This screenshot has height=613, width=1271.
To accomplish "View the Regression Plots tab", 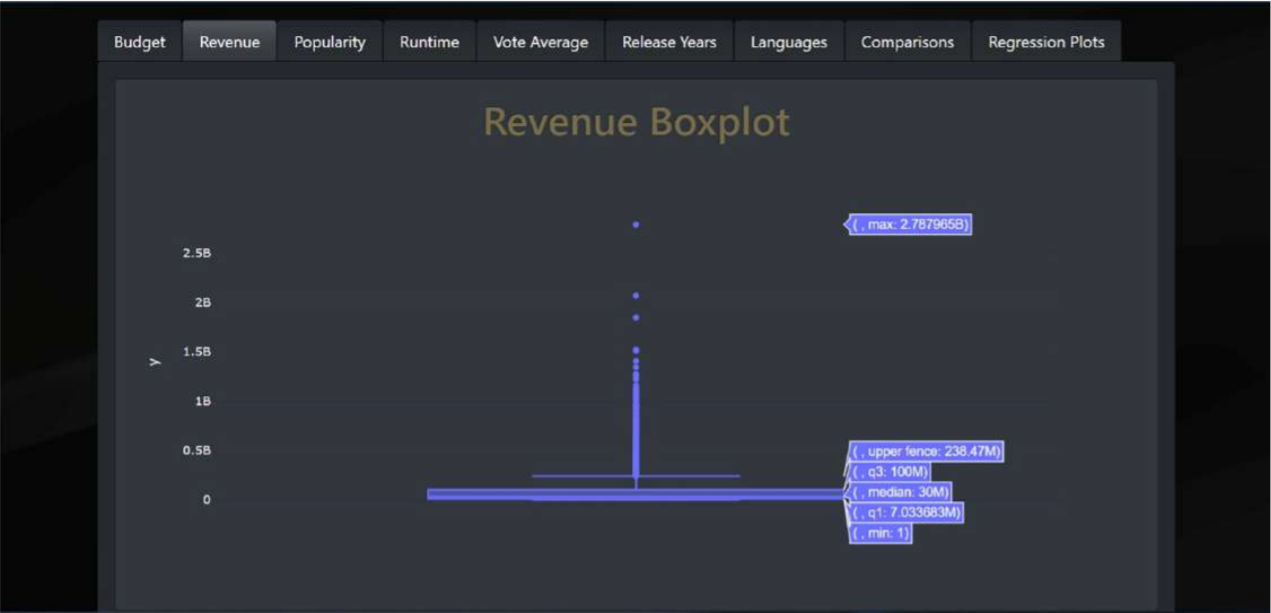I will tap(1047, 42).
